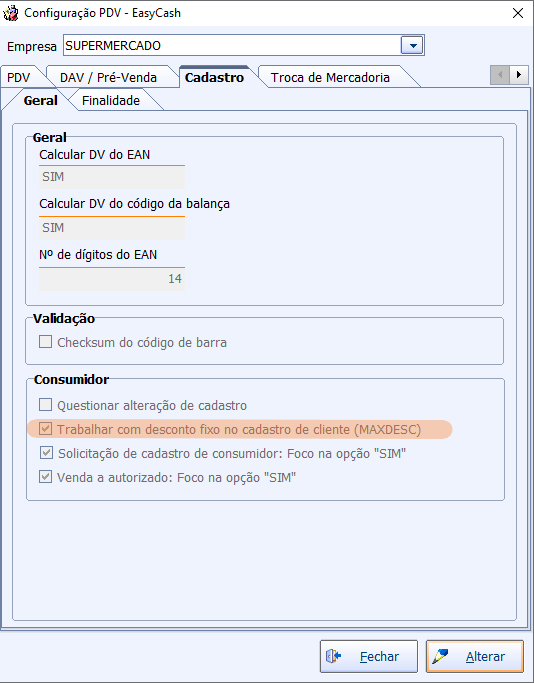Select the Geral sub-tab
This screenshot has width=534, height=683.
(x=41, y=101)
